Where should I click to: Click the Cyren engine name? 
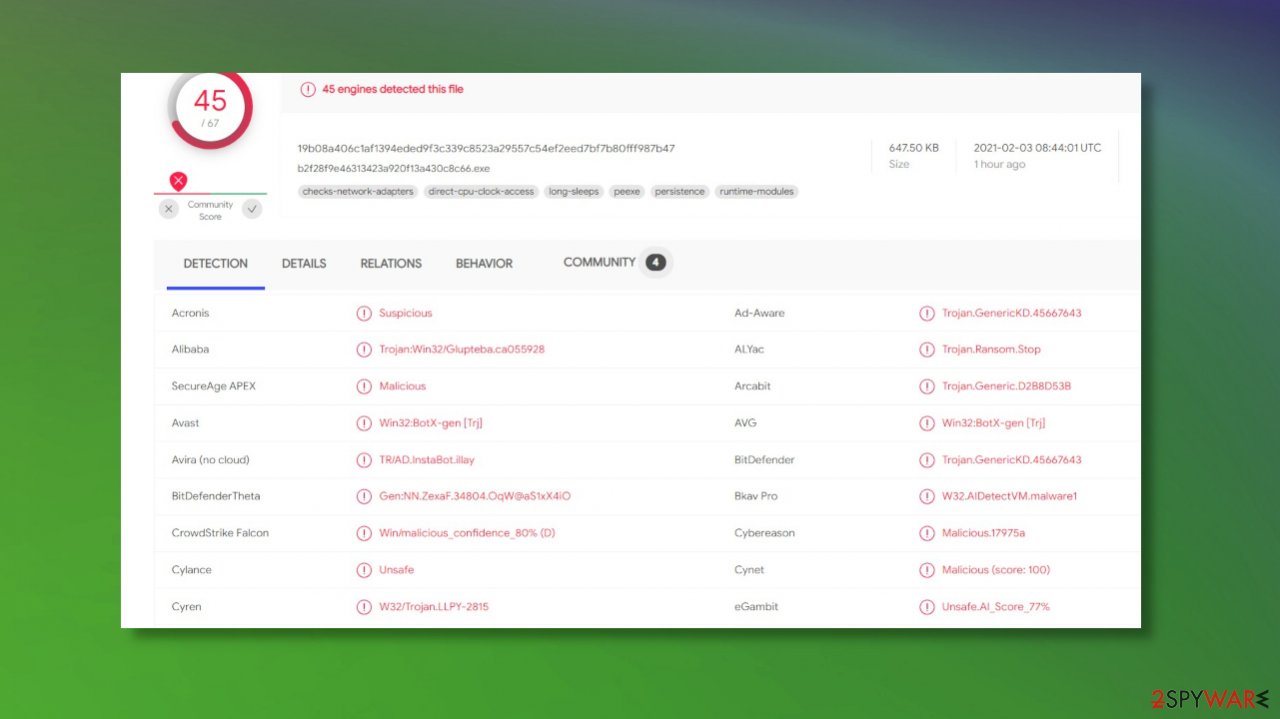coord(187,606)
